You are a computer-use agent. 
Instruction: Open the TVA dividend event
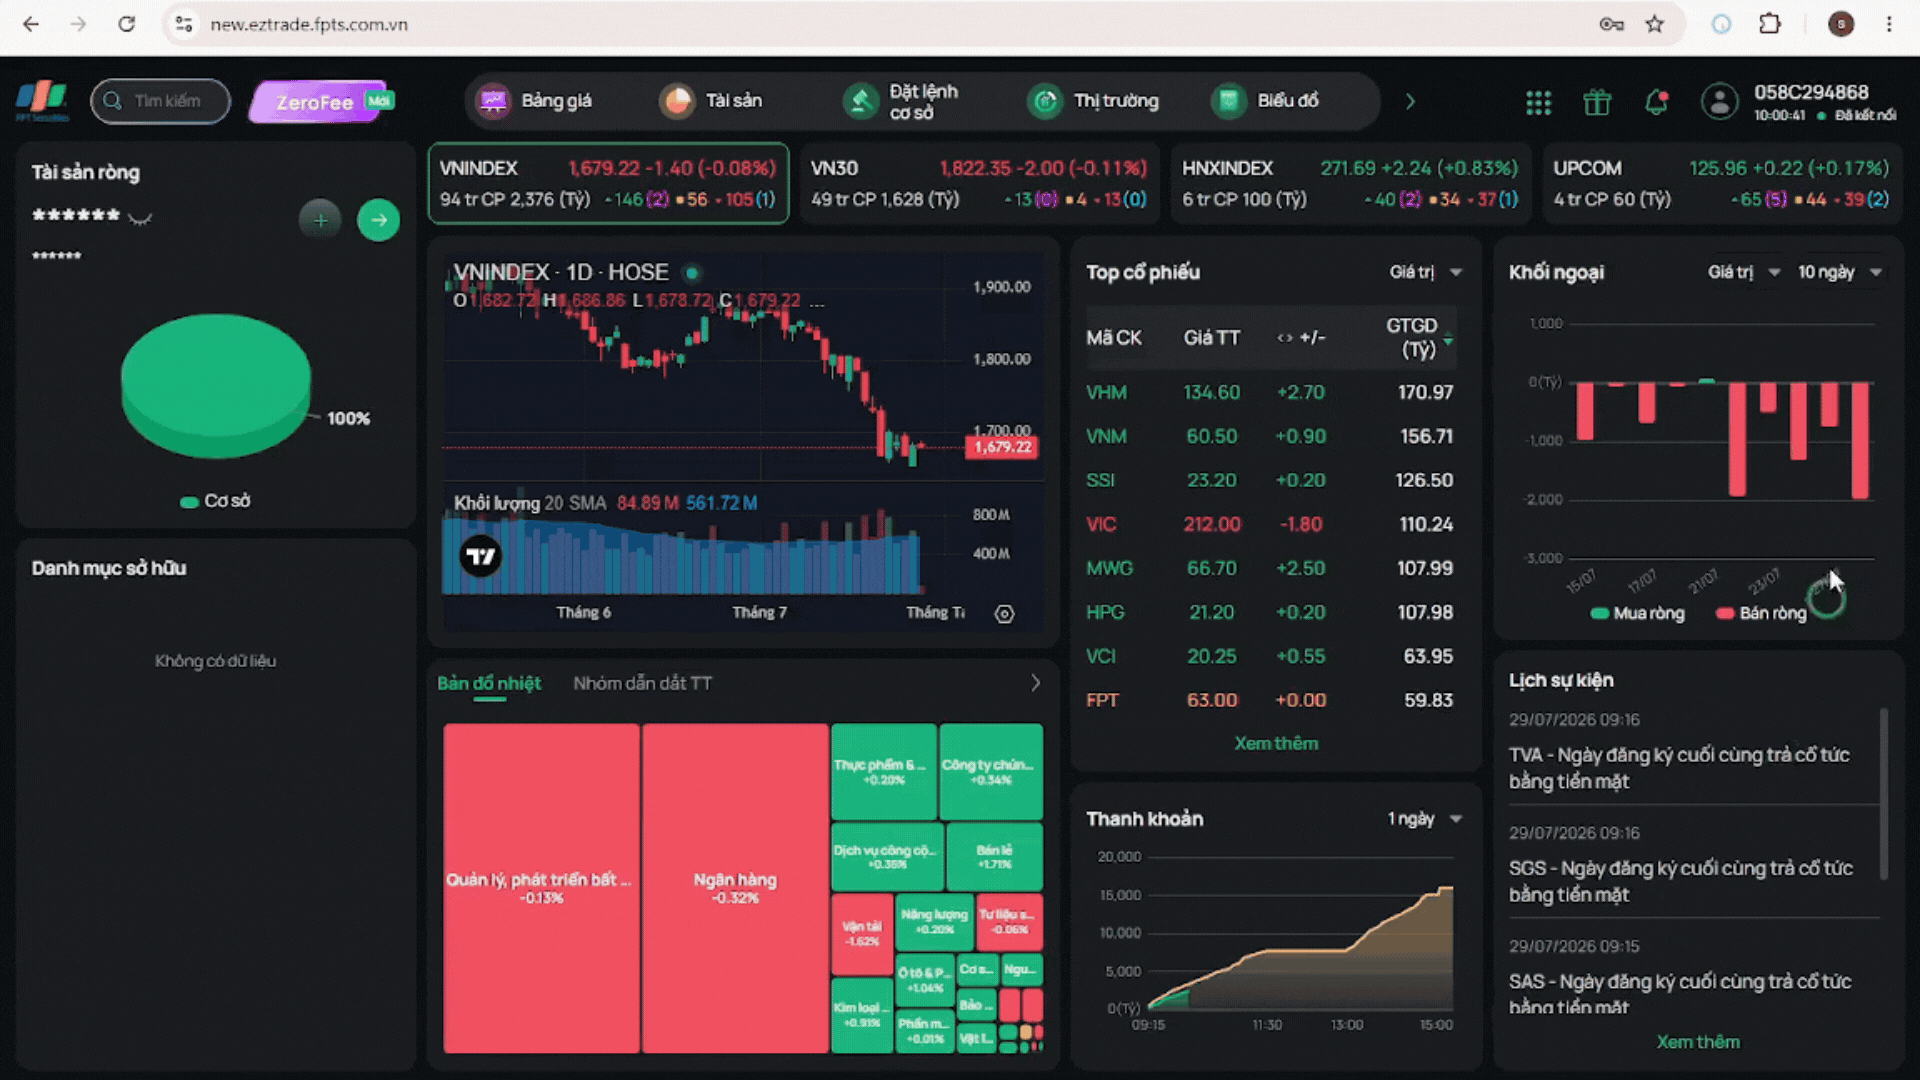coord(1692,751)
